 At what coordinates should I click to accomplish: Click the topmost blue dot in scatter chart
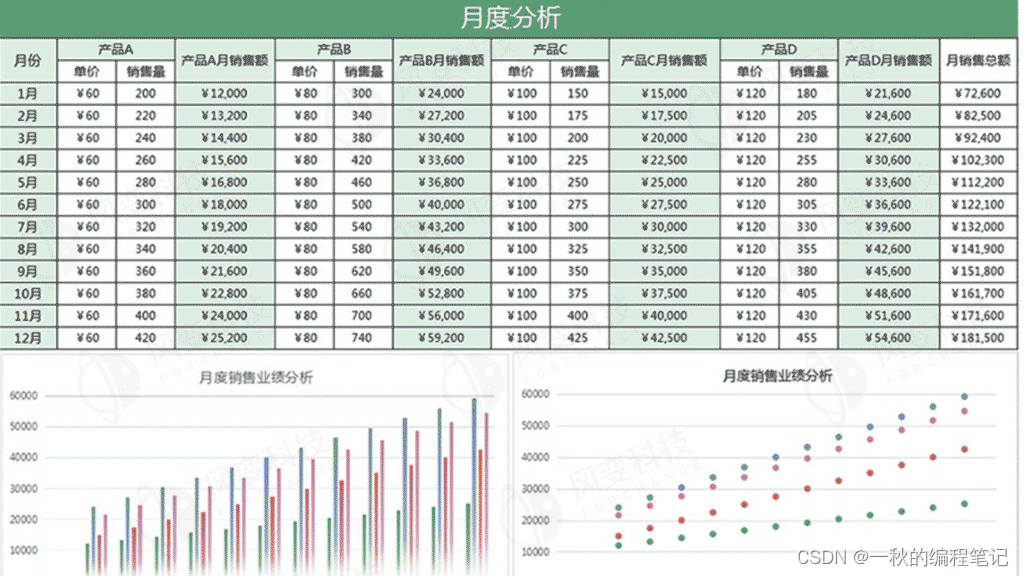(x=964, y=396)
